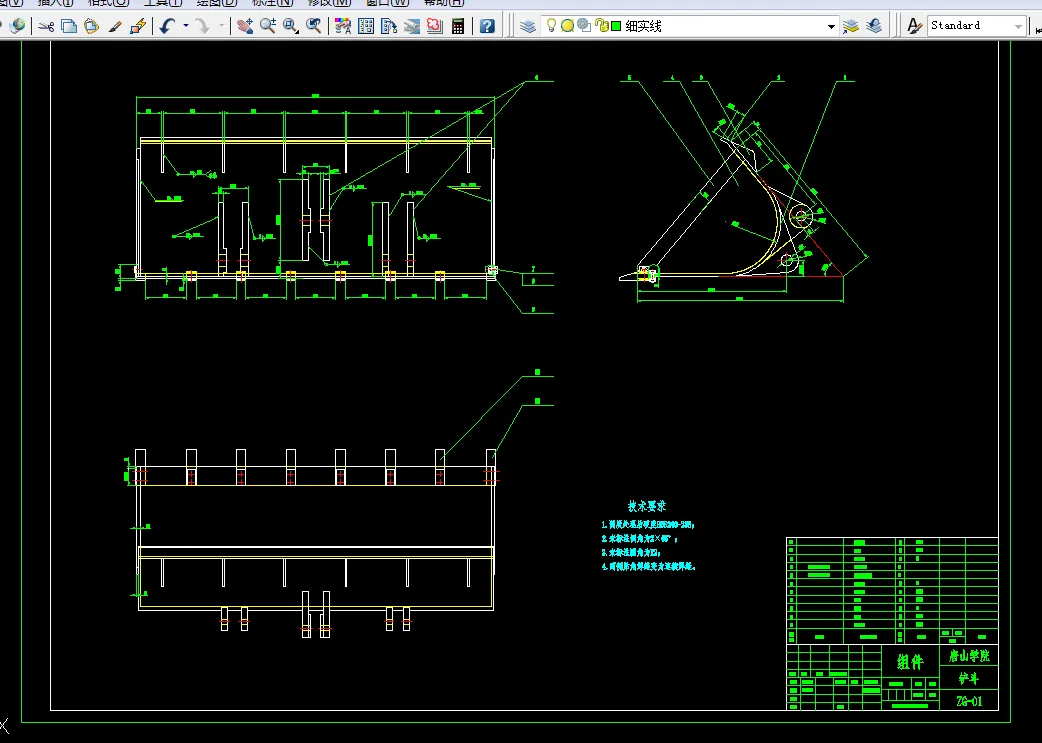The image size is (1042, 743).
Task: Open the Layer Properties Manager icon
Action: [528, 26]
